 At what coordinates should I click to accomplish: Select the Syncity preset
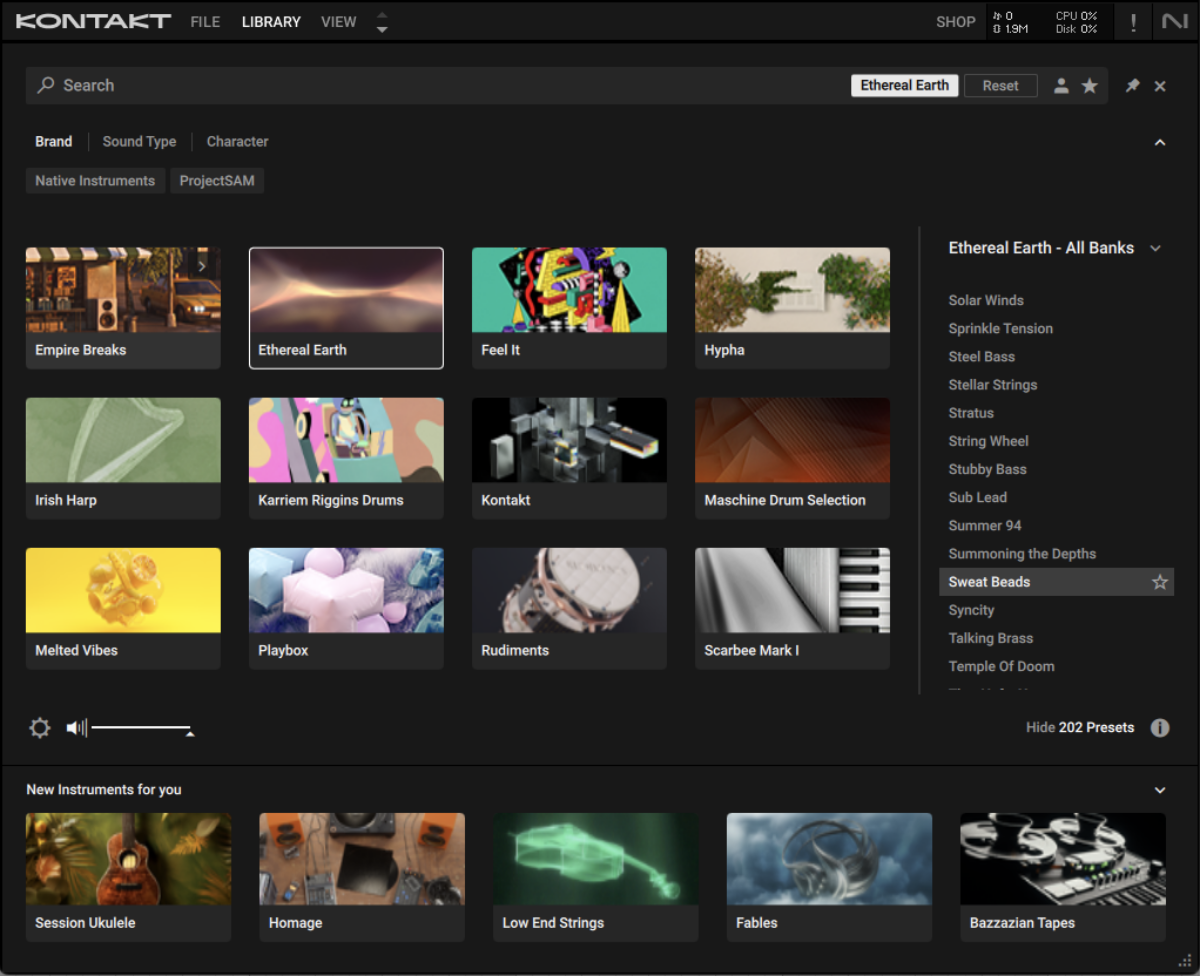(971, 610)
